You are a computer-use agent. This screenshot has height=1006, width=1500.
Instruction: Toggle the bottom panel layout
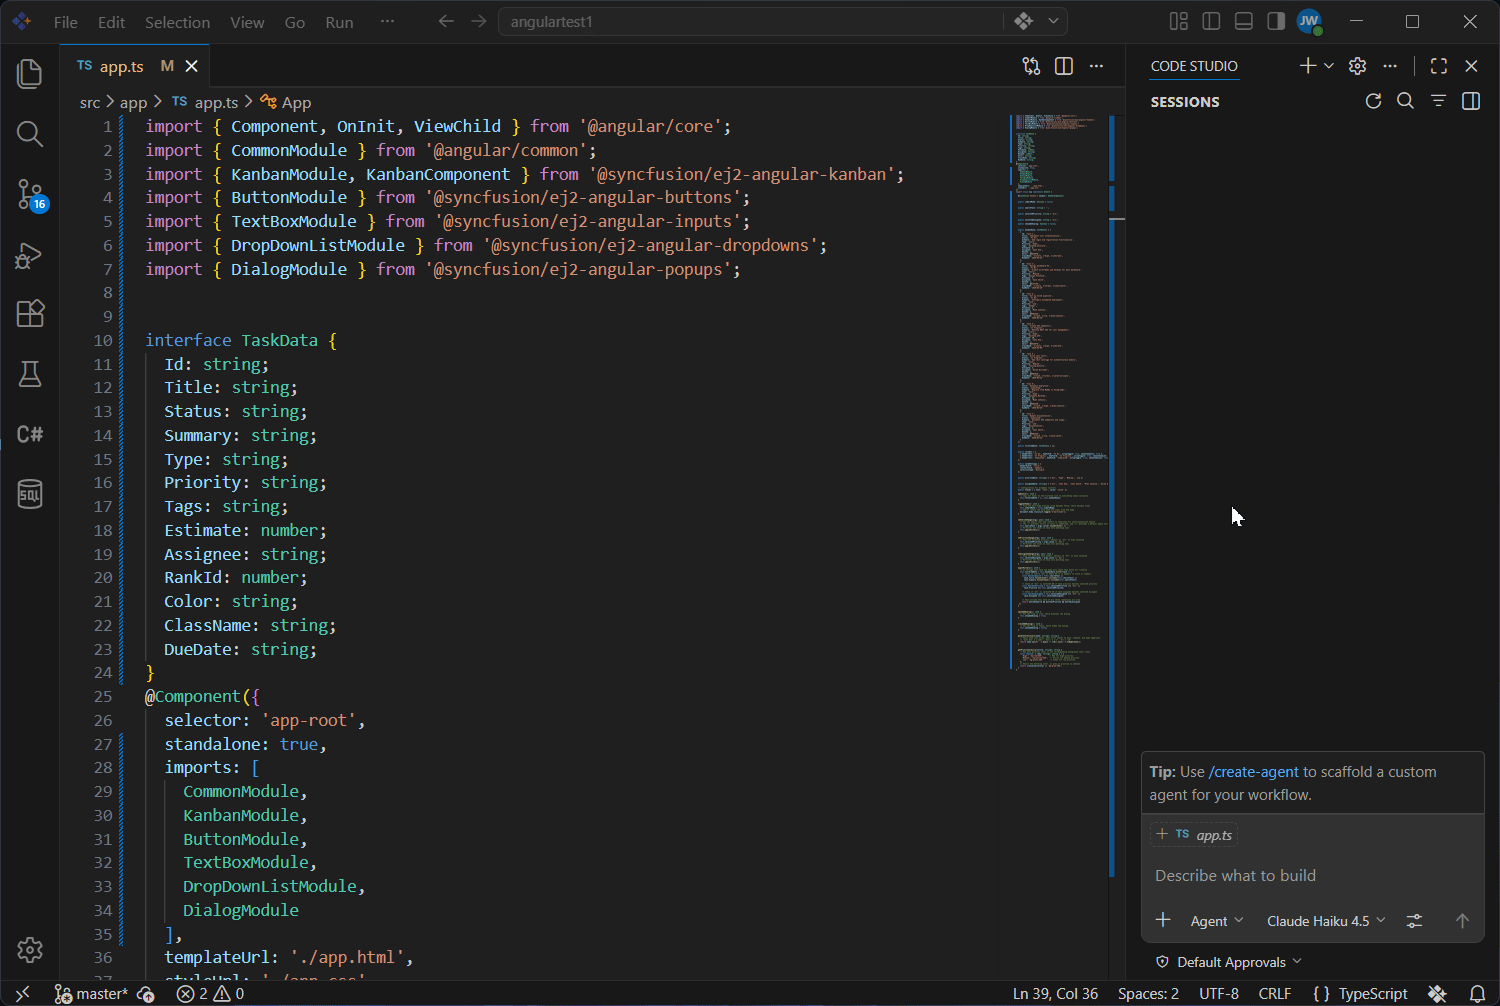point(1244,21)
